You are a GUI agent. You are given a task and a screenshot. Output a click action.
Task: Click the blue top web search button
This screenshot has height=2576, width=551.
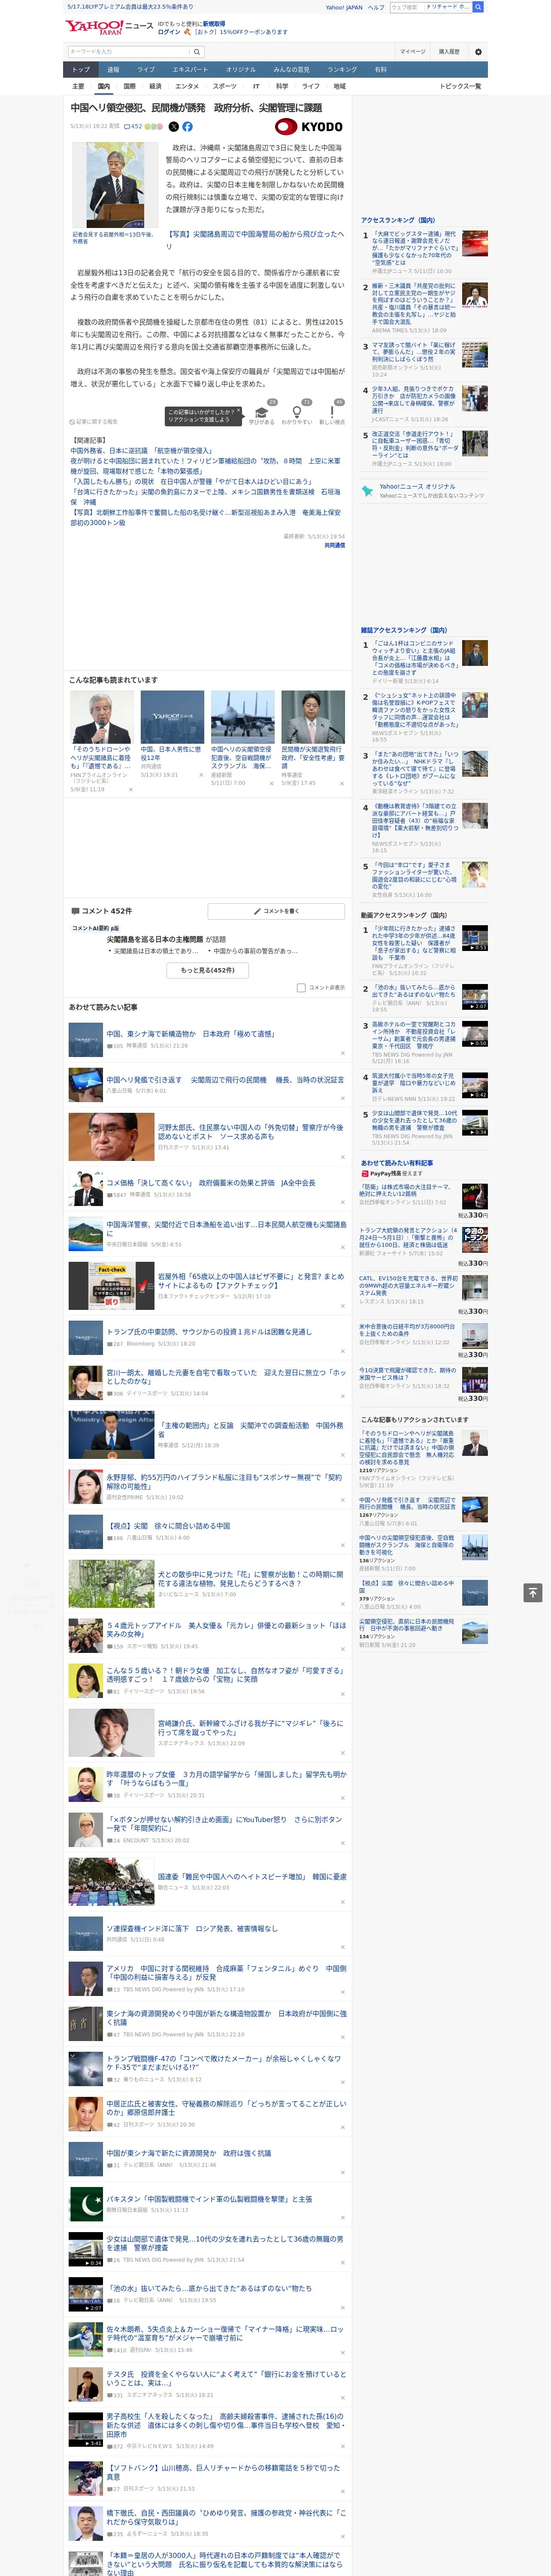(478, 7)
